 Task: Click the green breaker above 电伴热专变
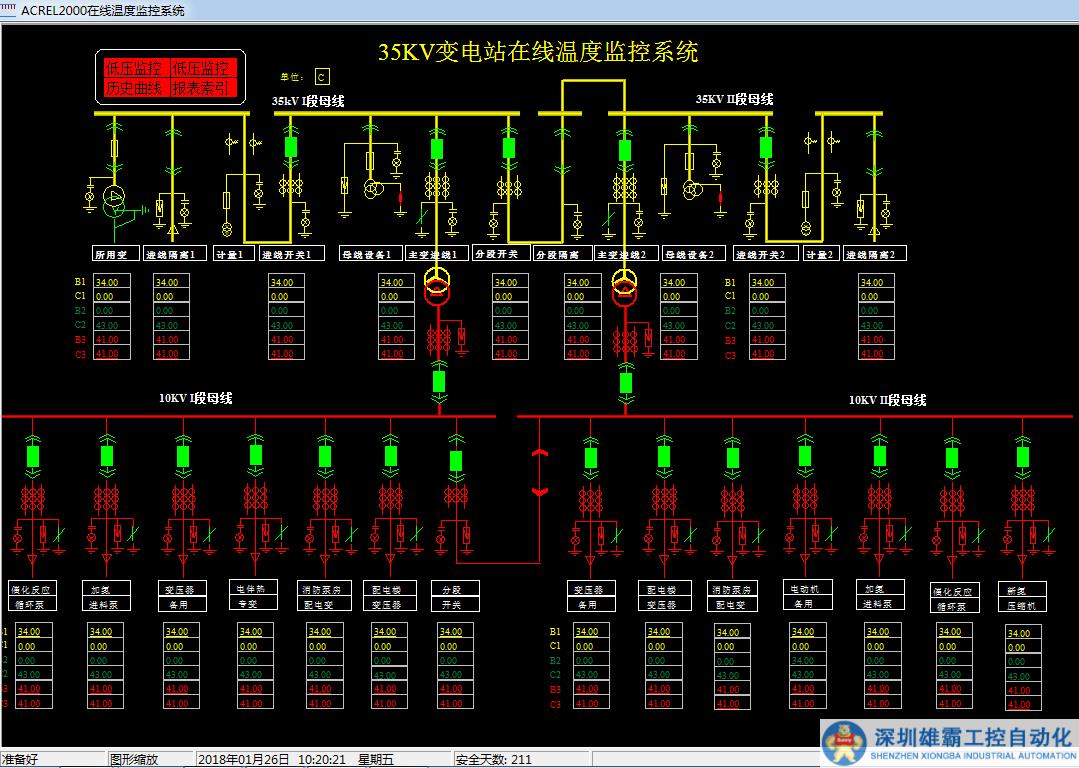click(255, 455)
